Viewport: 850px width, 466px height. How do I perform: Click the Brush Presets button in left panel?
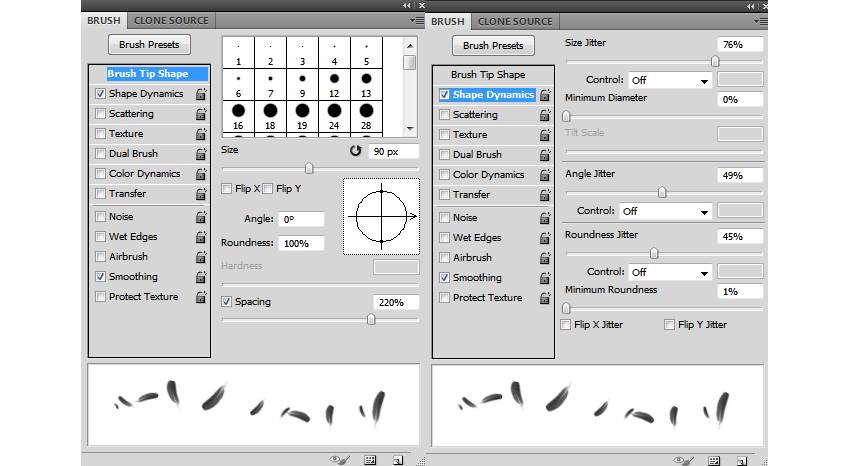tap(149, 45)
